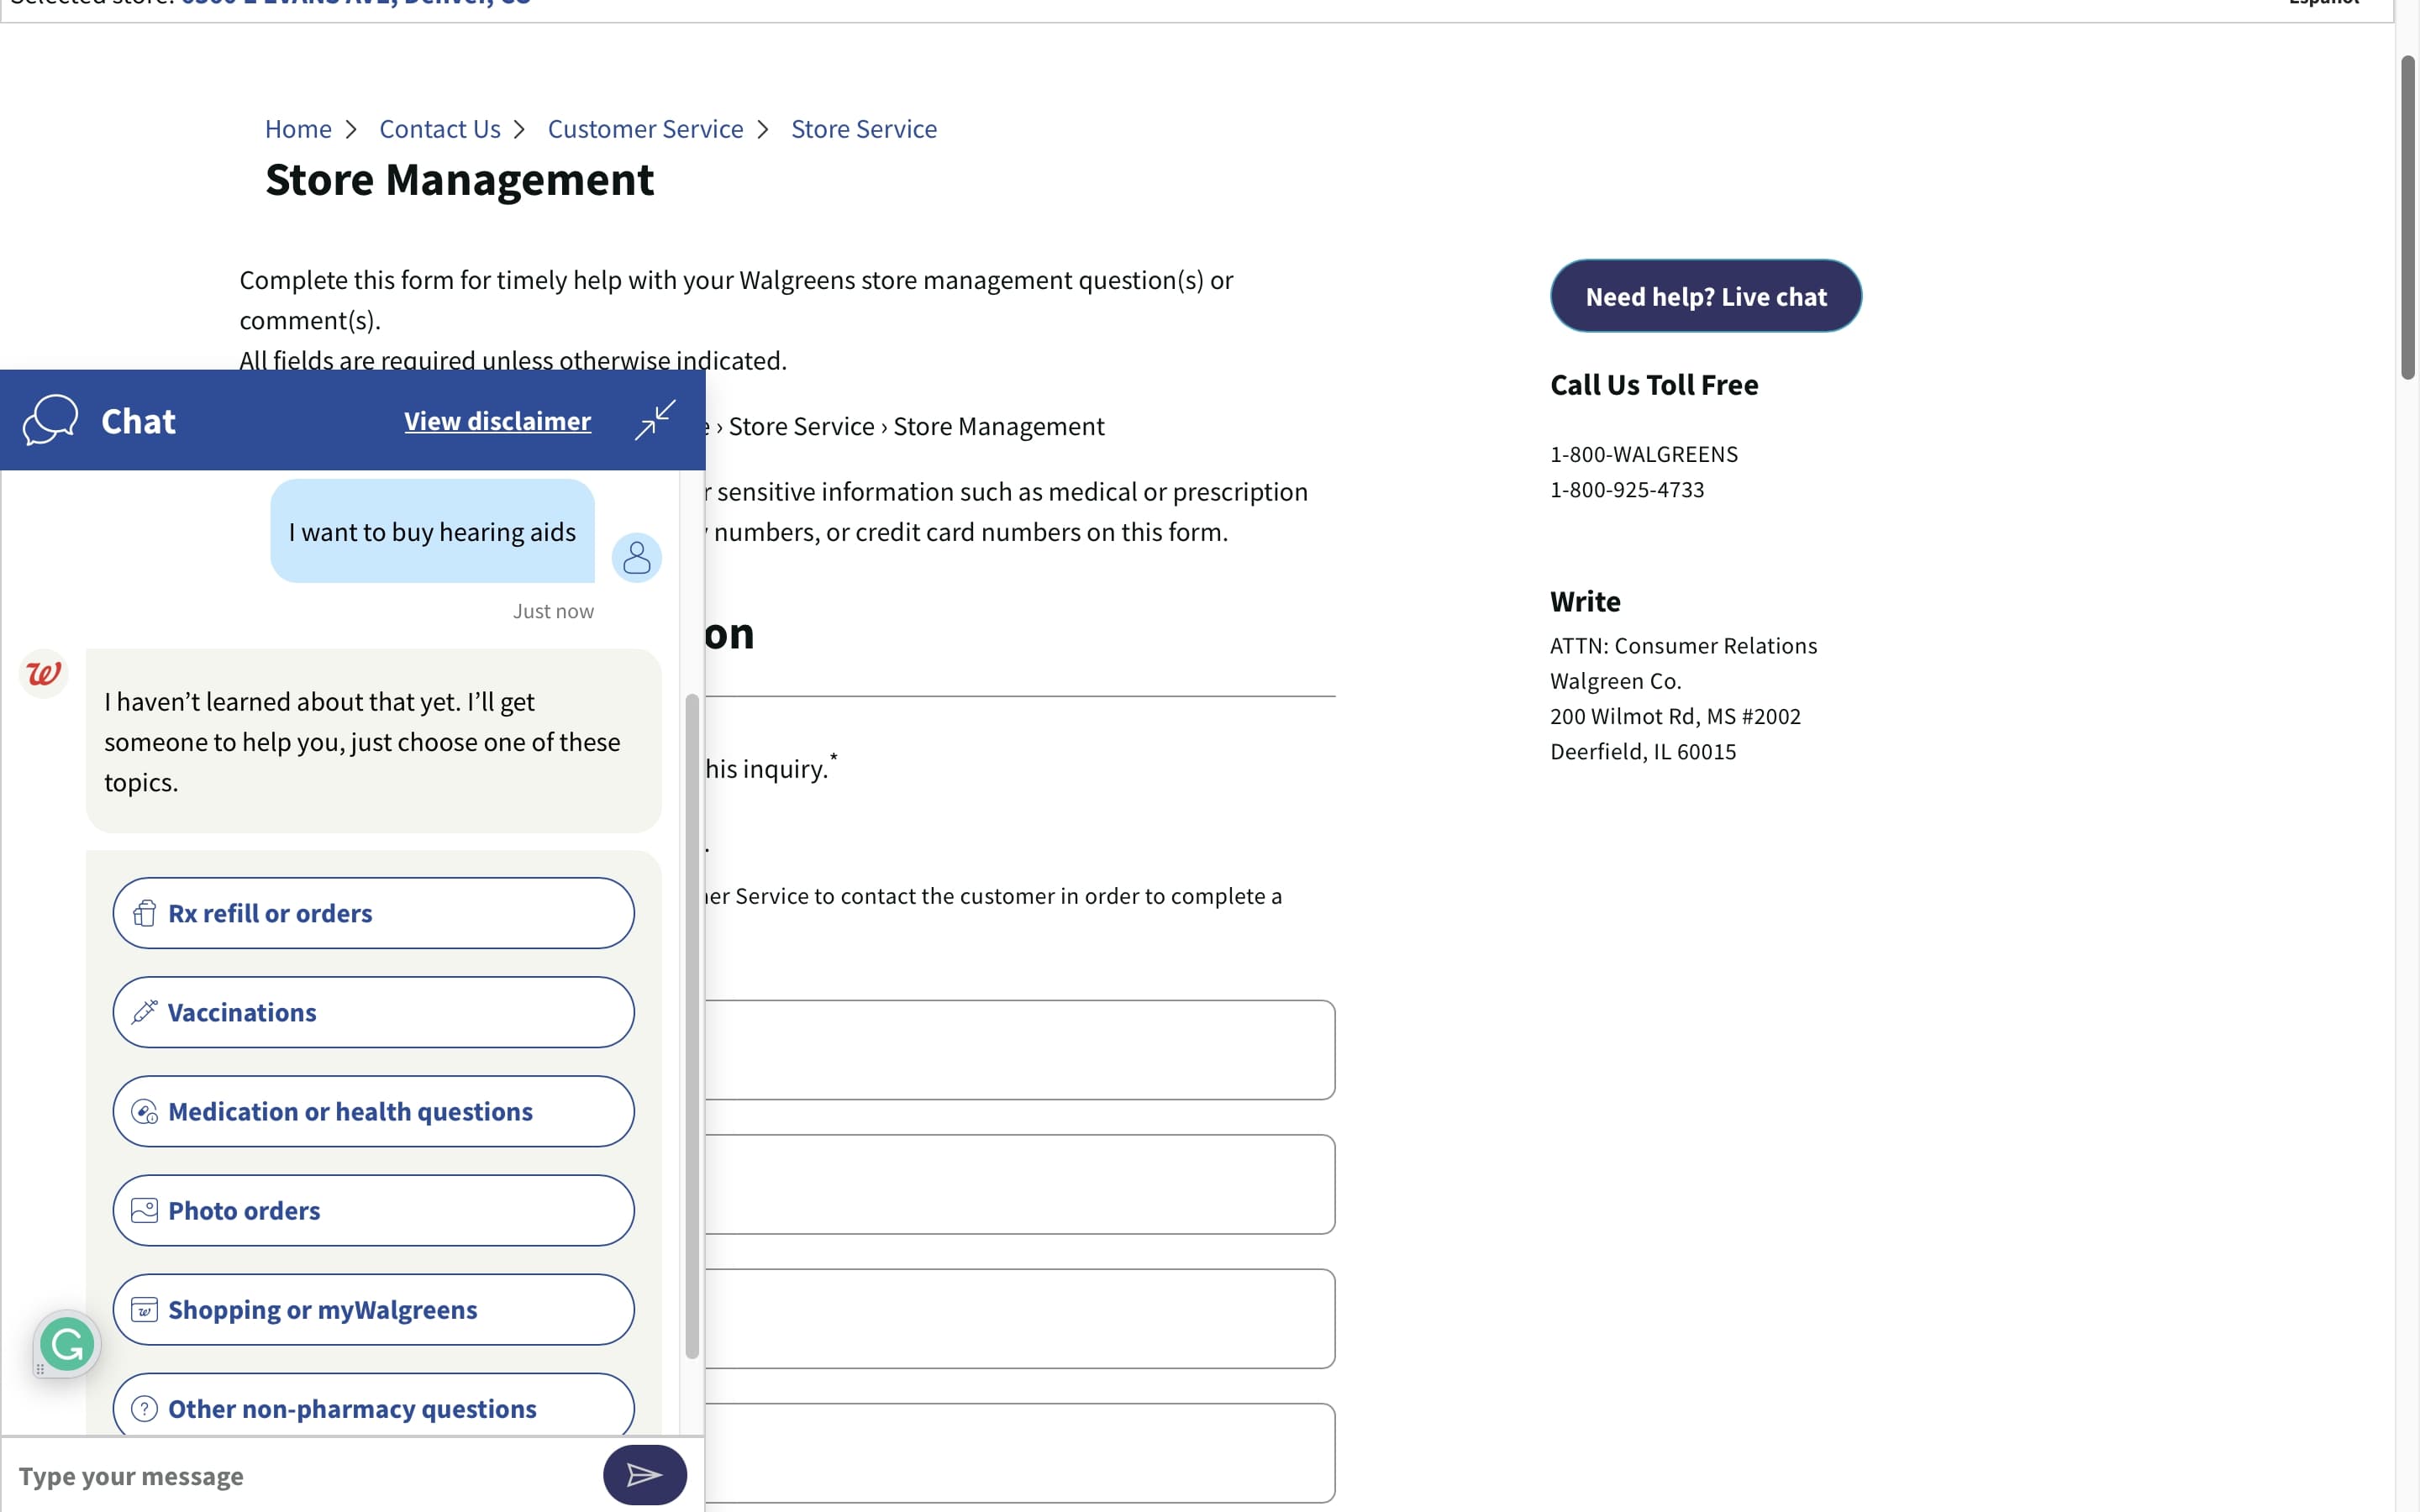Image resolution: width=2420 pixels, height=1512 pixels.
Task: Open the View disclaimer link
Action: pyautogui.click(x=497, y=421)
